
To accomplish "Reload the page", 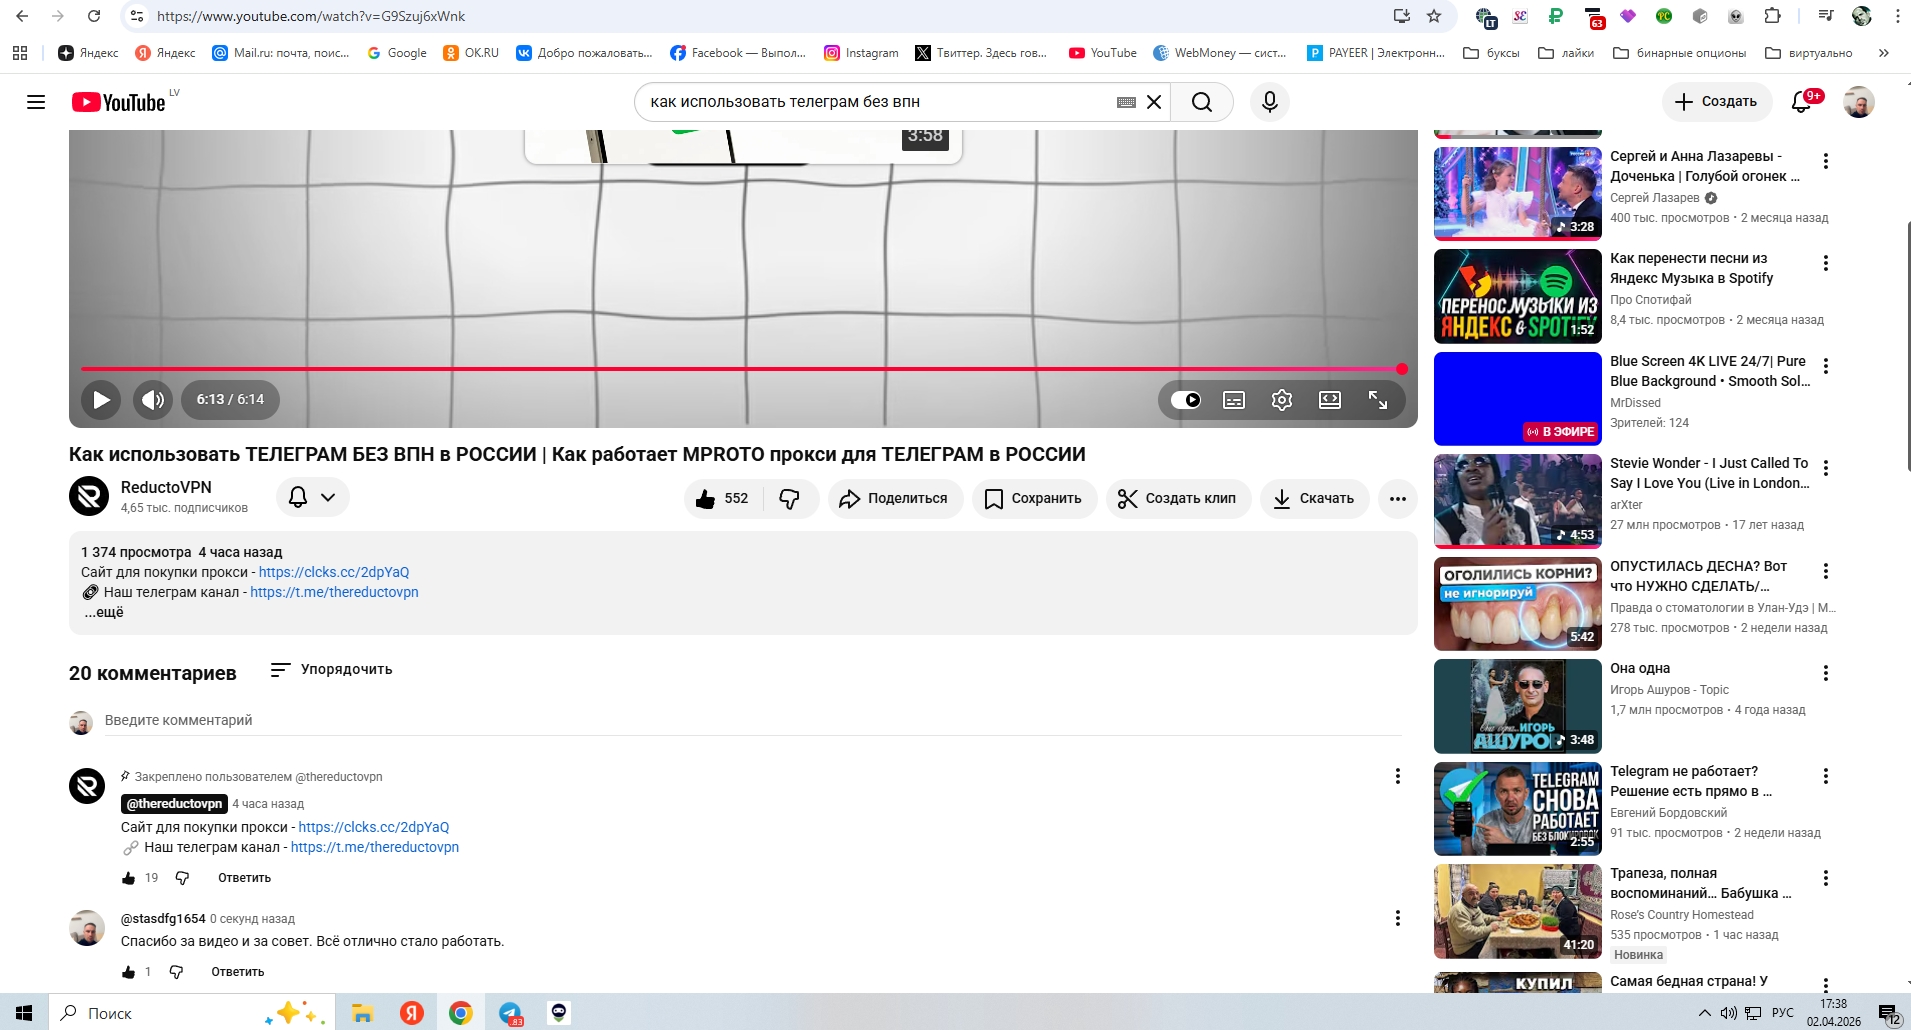I will click(x=94, y=16).
